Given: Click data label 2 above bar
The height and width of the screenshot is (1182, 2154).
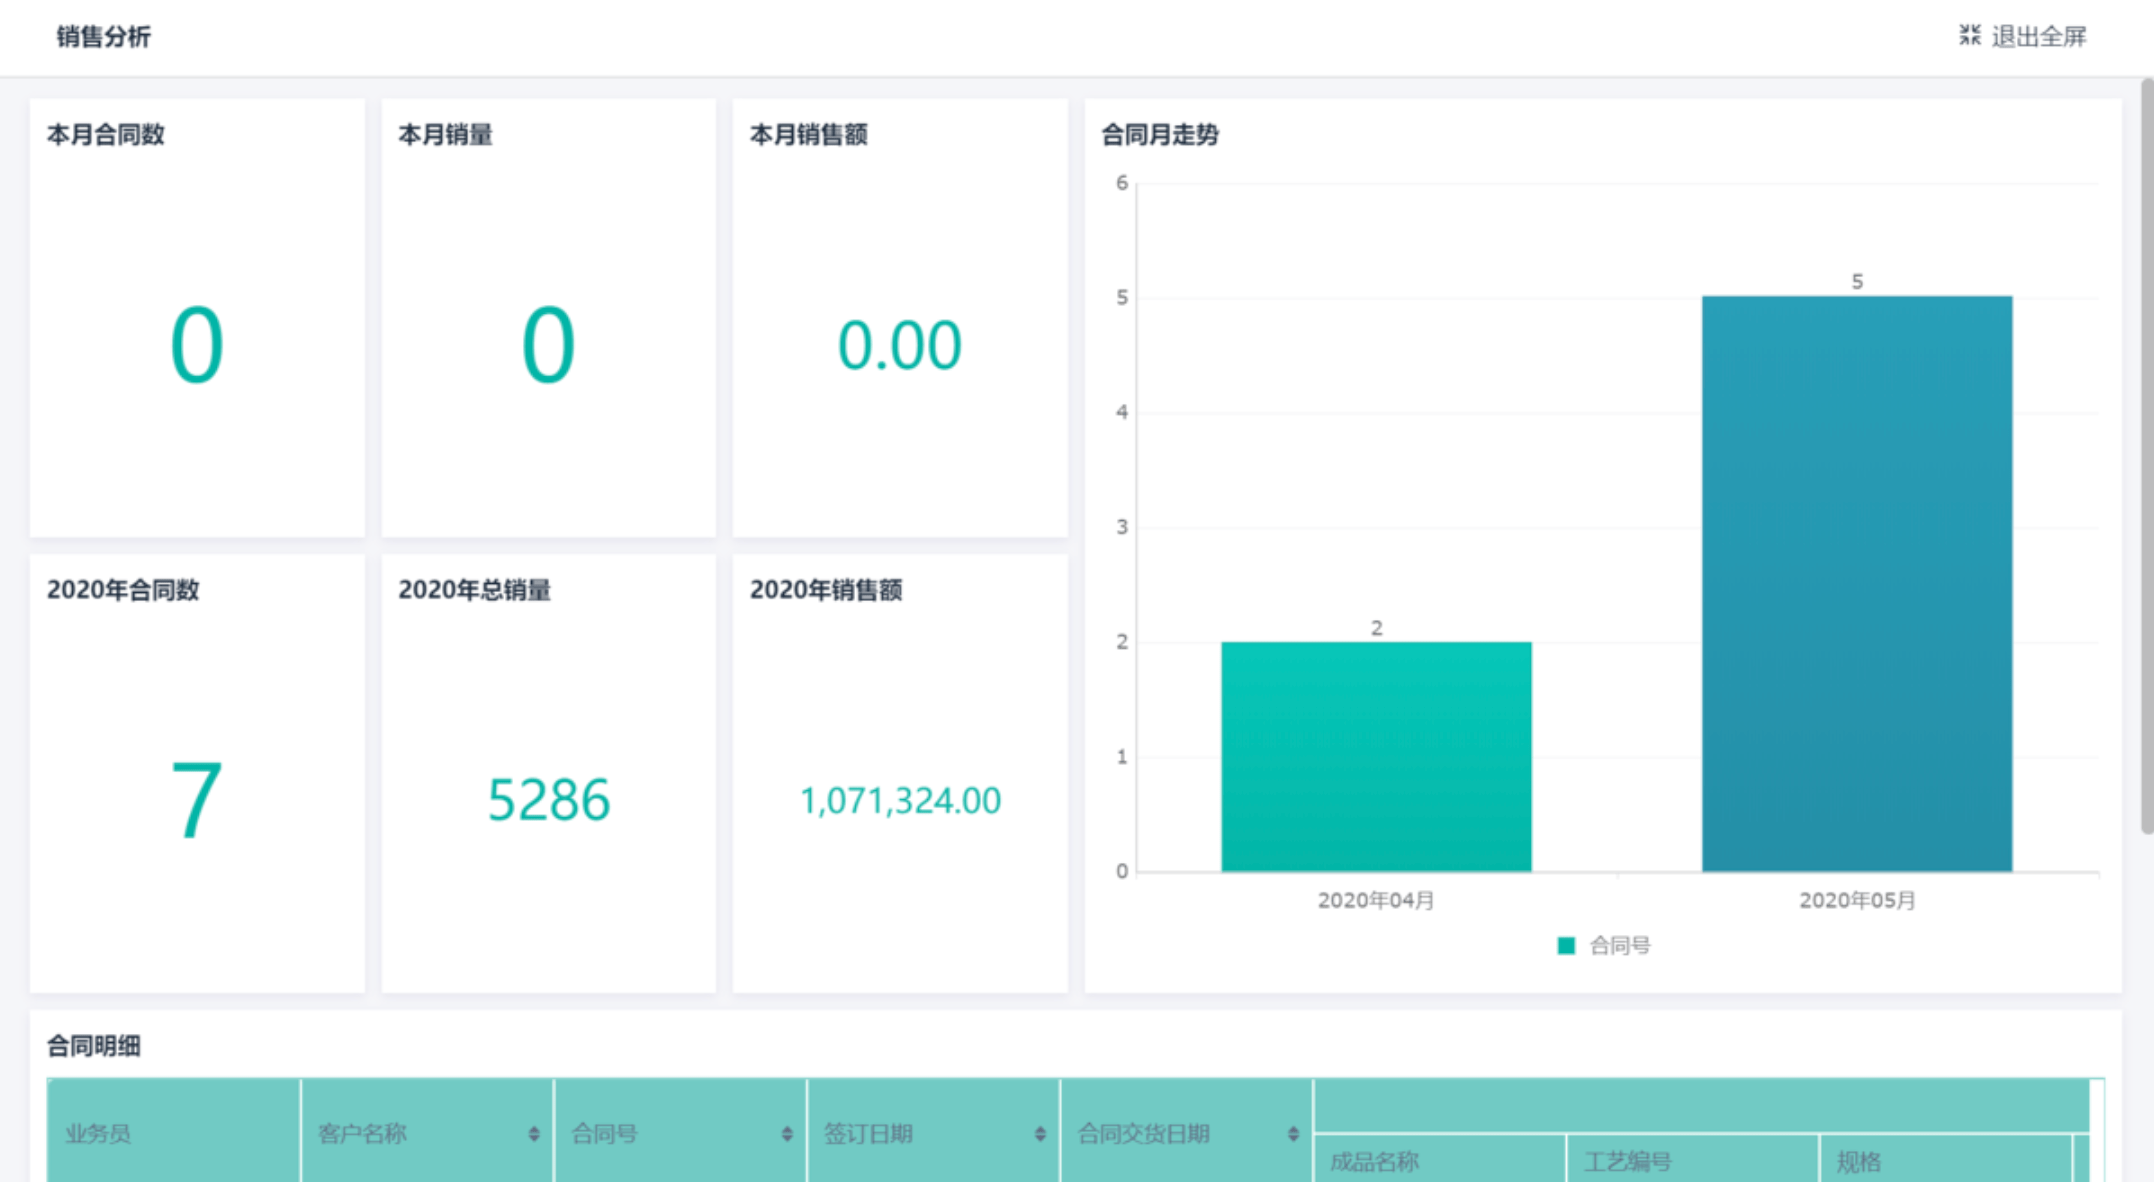Looking at the screenshot, I should (1376, 628).
